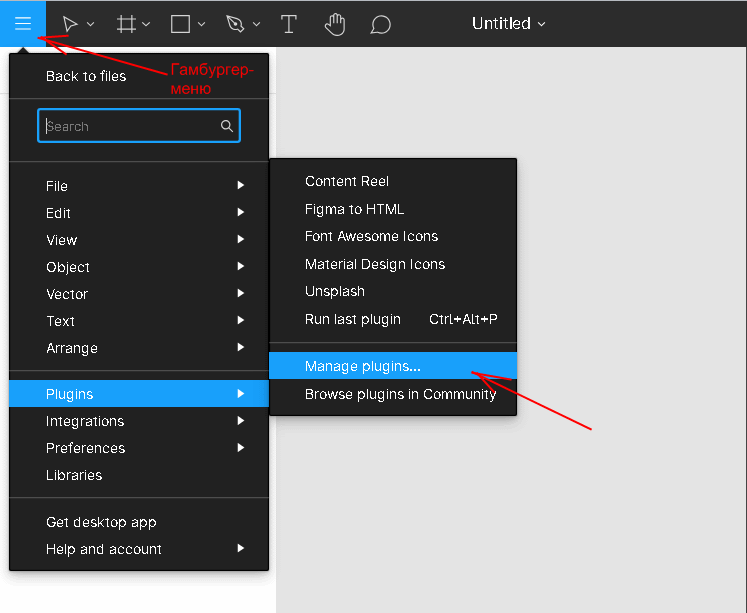The image size is (747, 613).
Task: Select the Hand tool icon
Action: tap(335, 24)
